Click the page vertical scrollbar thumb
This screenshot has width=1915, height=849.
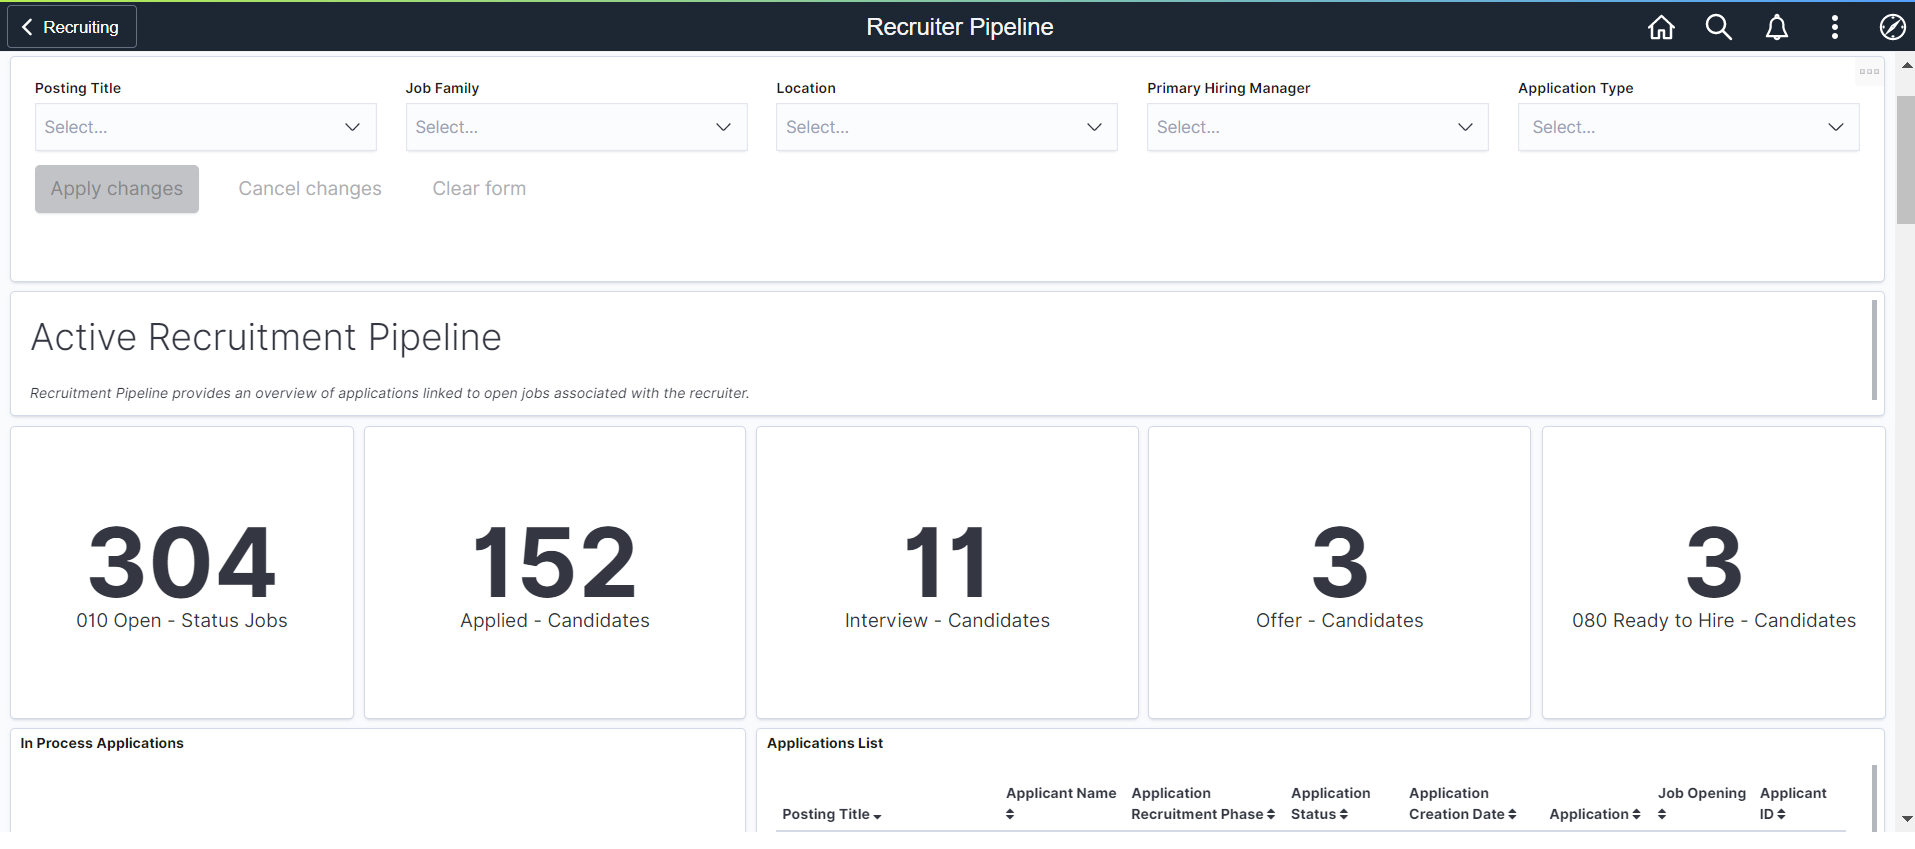coord(1906,160)
